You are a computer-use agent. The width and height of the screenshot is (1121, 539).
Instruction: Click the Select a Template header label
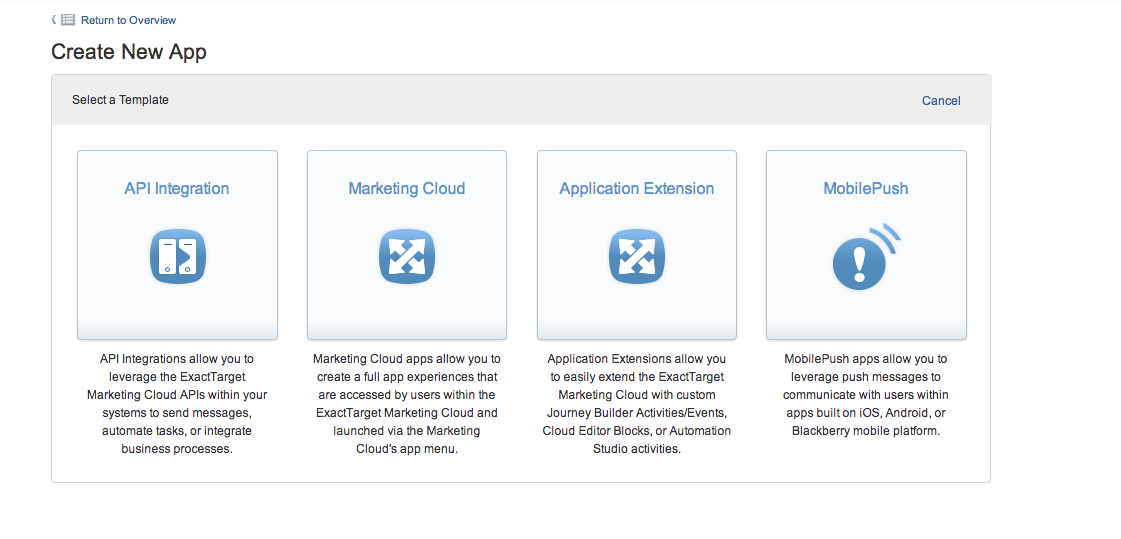pyautogui.click(x=120, y=100)
